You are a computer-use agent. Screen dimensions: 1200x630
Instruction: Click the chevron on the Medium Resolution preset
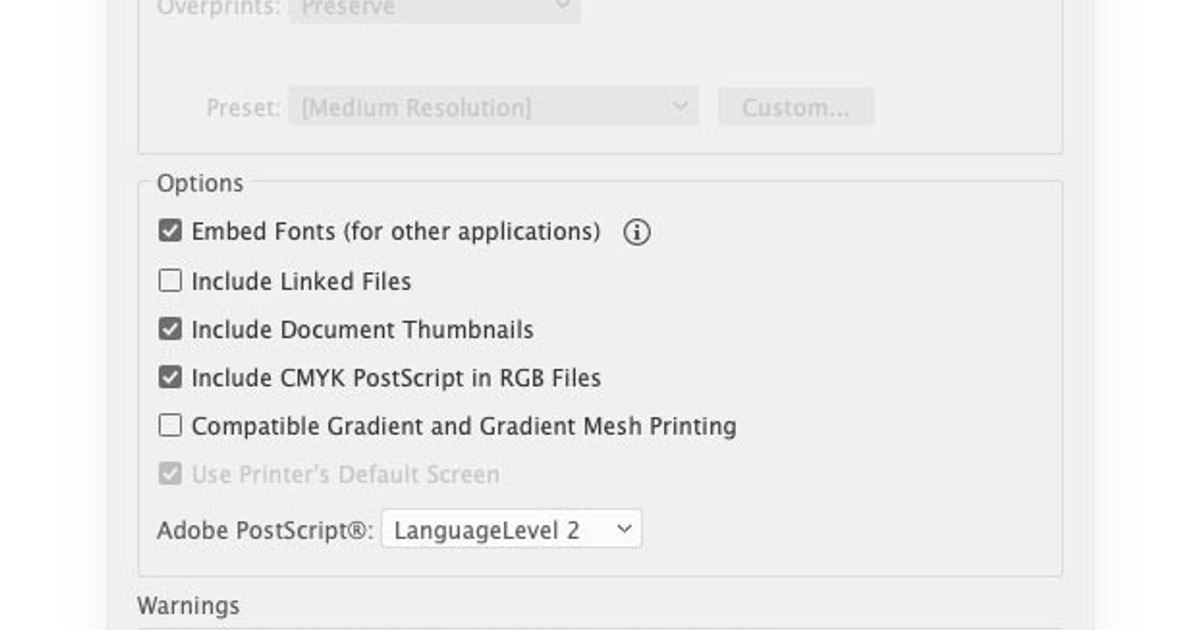pyautogui.click(x=681, y=106)
